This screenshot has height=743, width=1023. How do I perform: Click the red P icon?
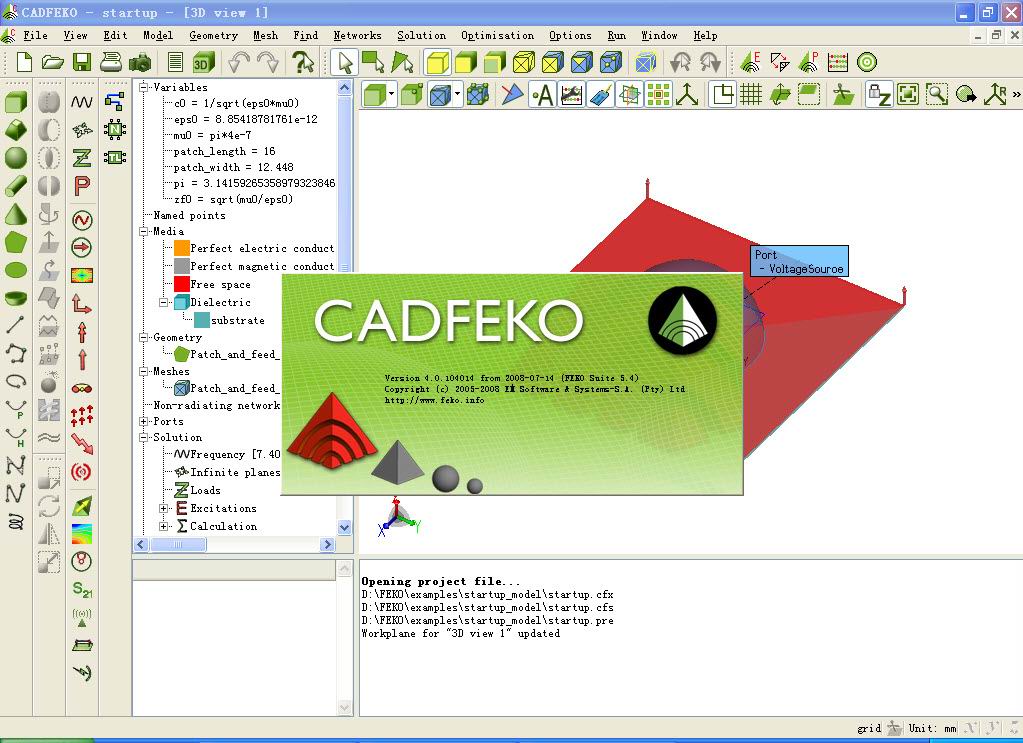pyautogui.click(x=82, y=186)
